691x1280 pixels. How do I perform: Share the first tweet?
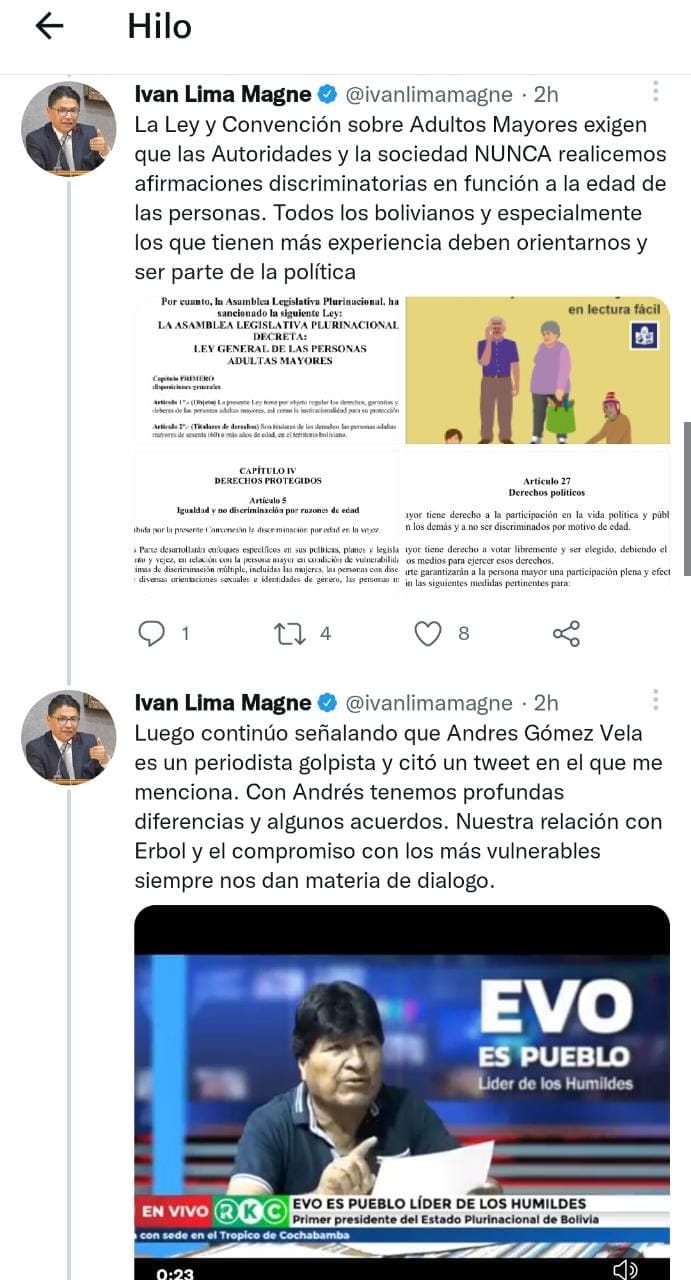coord(566,633)
